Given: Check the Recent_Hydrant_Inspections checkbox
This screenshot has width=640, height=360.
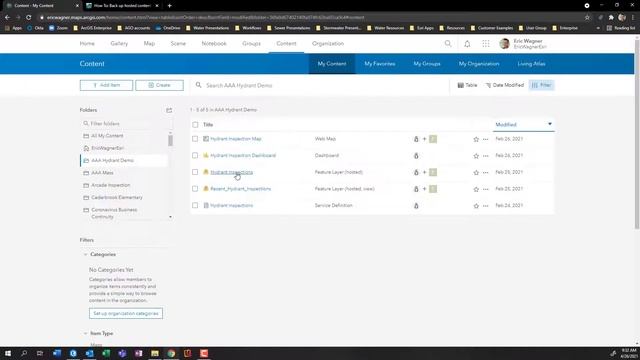Looking at the screenshot, I should click(x=195, y=189).
